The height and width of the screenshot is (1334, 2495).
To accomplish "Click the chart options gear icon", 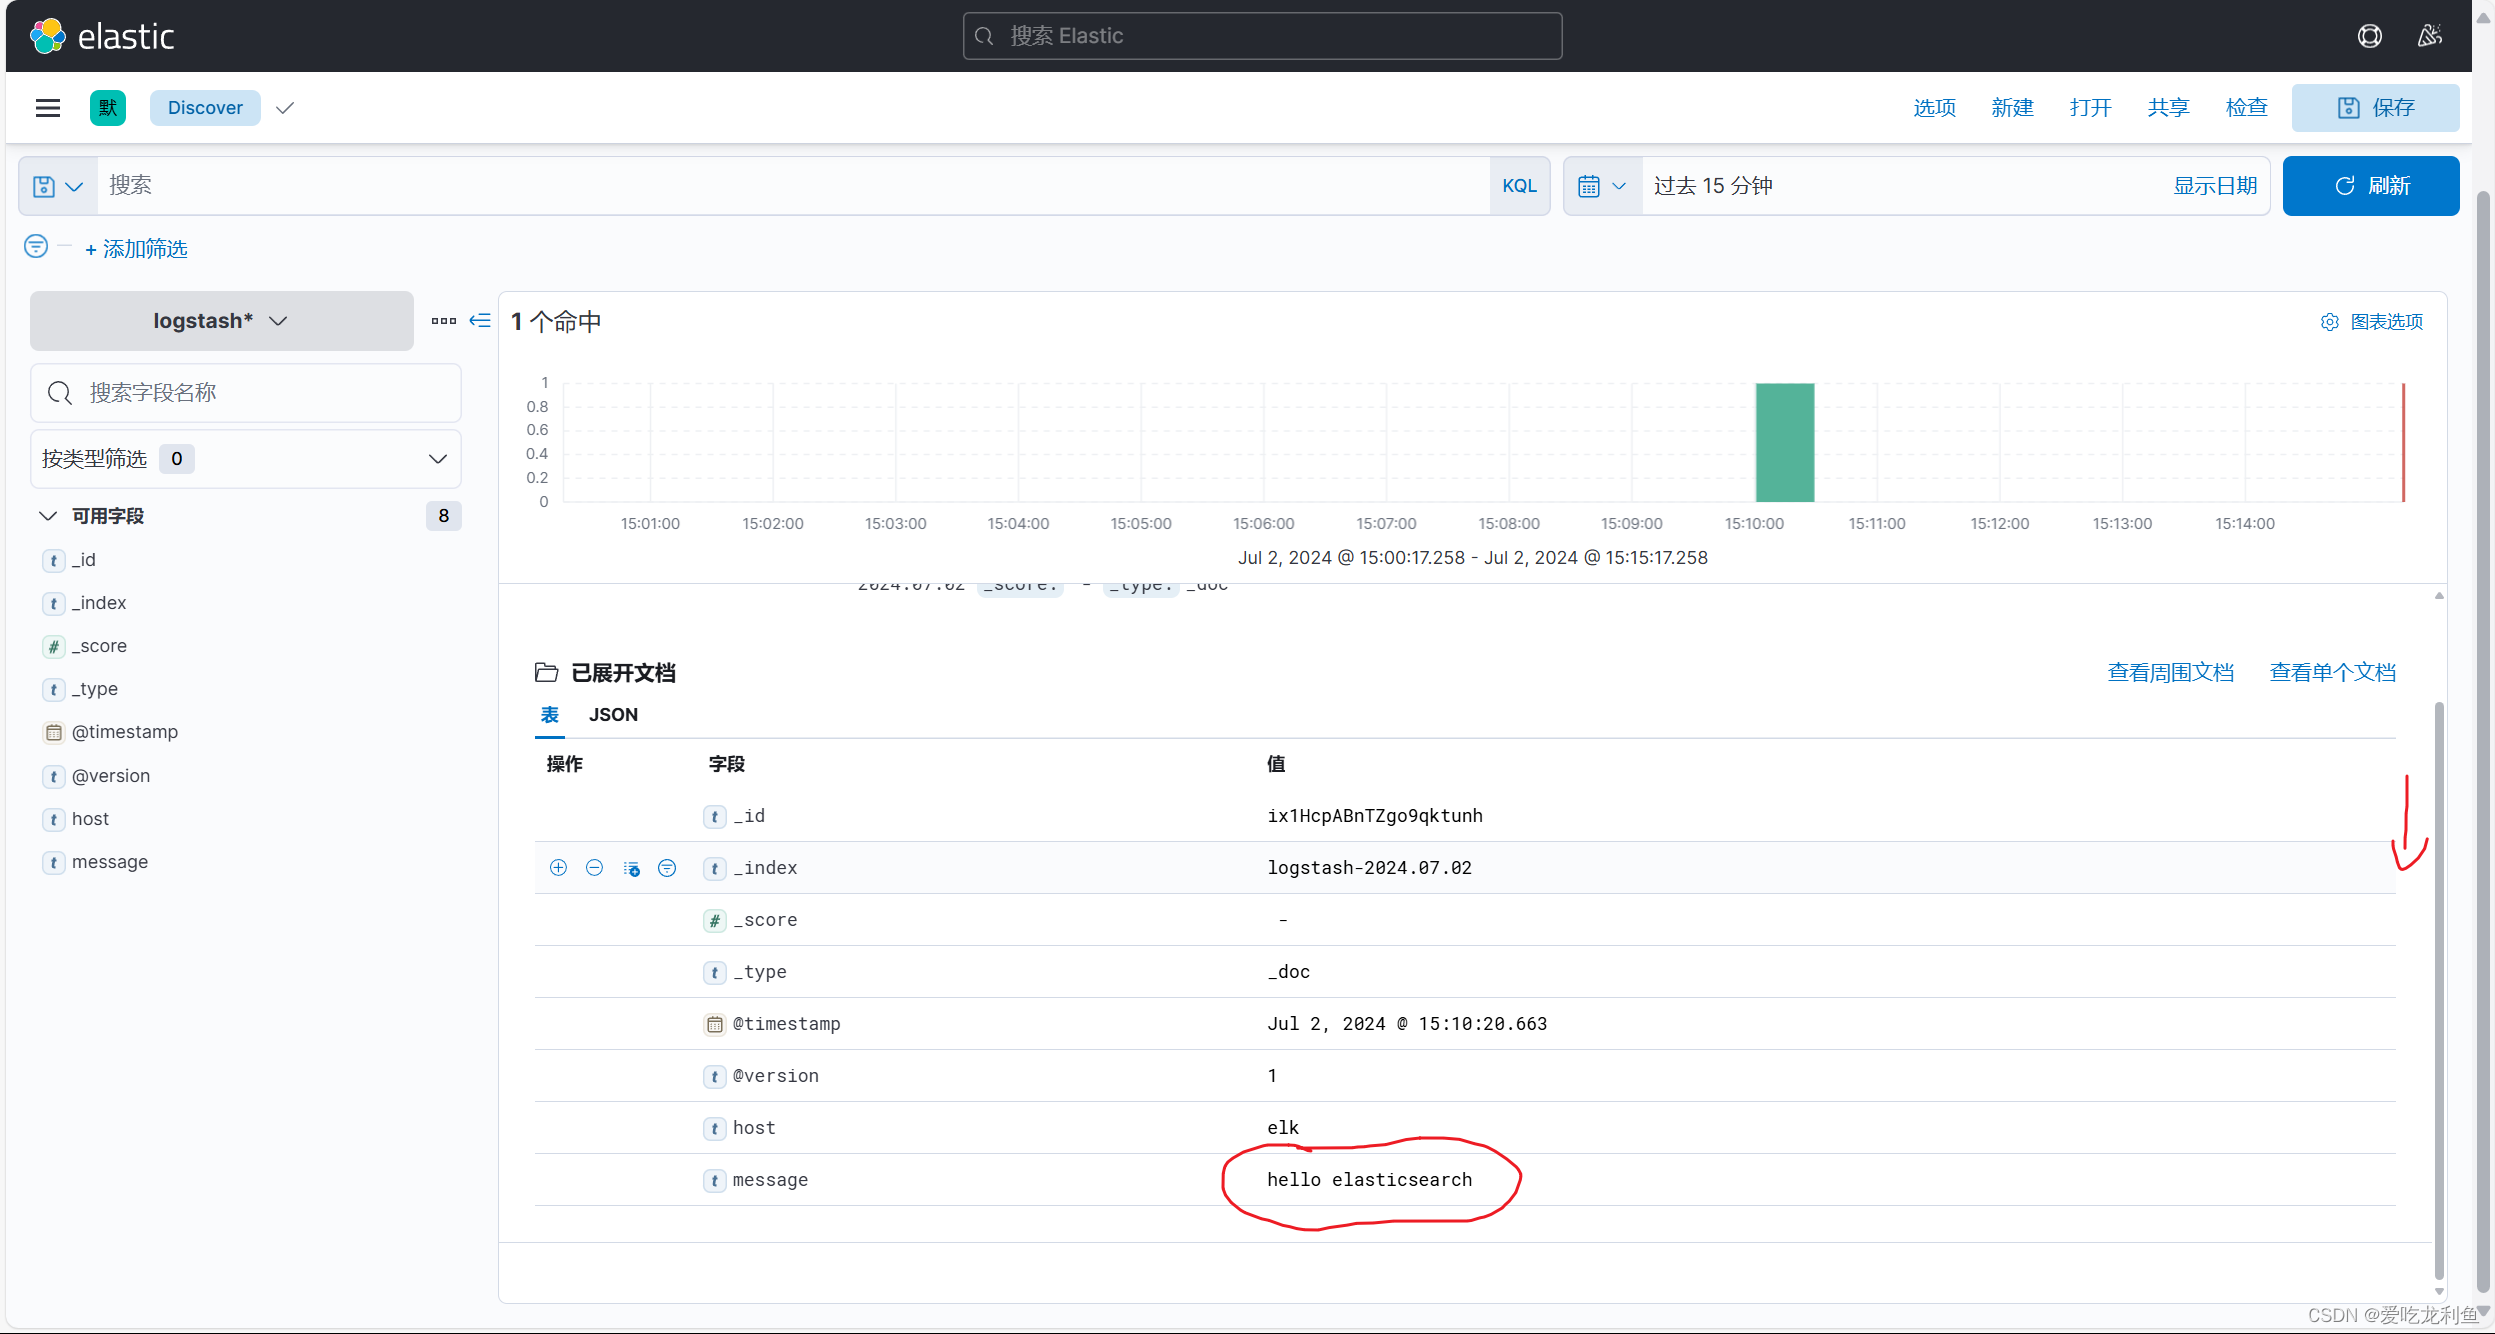I will (2330, 322).
